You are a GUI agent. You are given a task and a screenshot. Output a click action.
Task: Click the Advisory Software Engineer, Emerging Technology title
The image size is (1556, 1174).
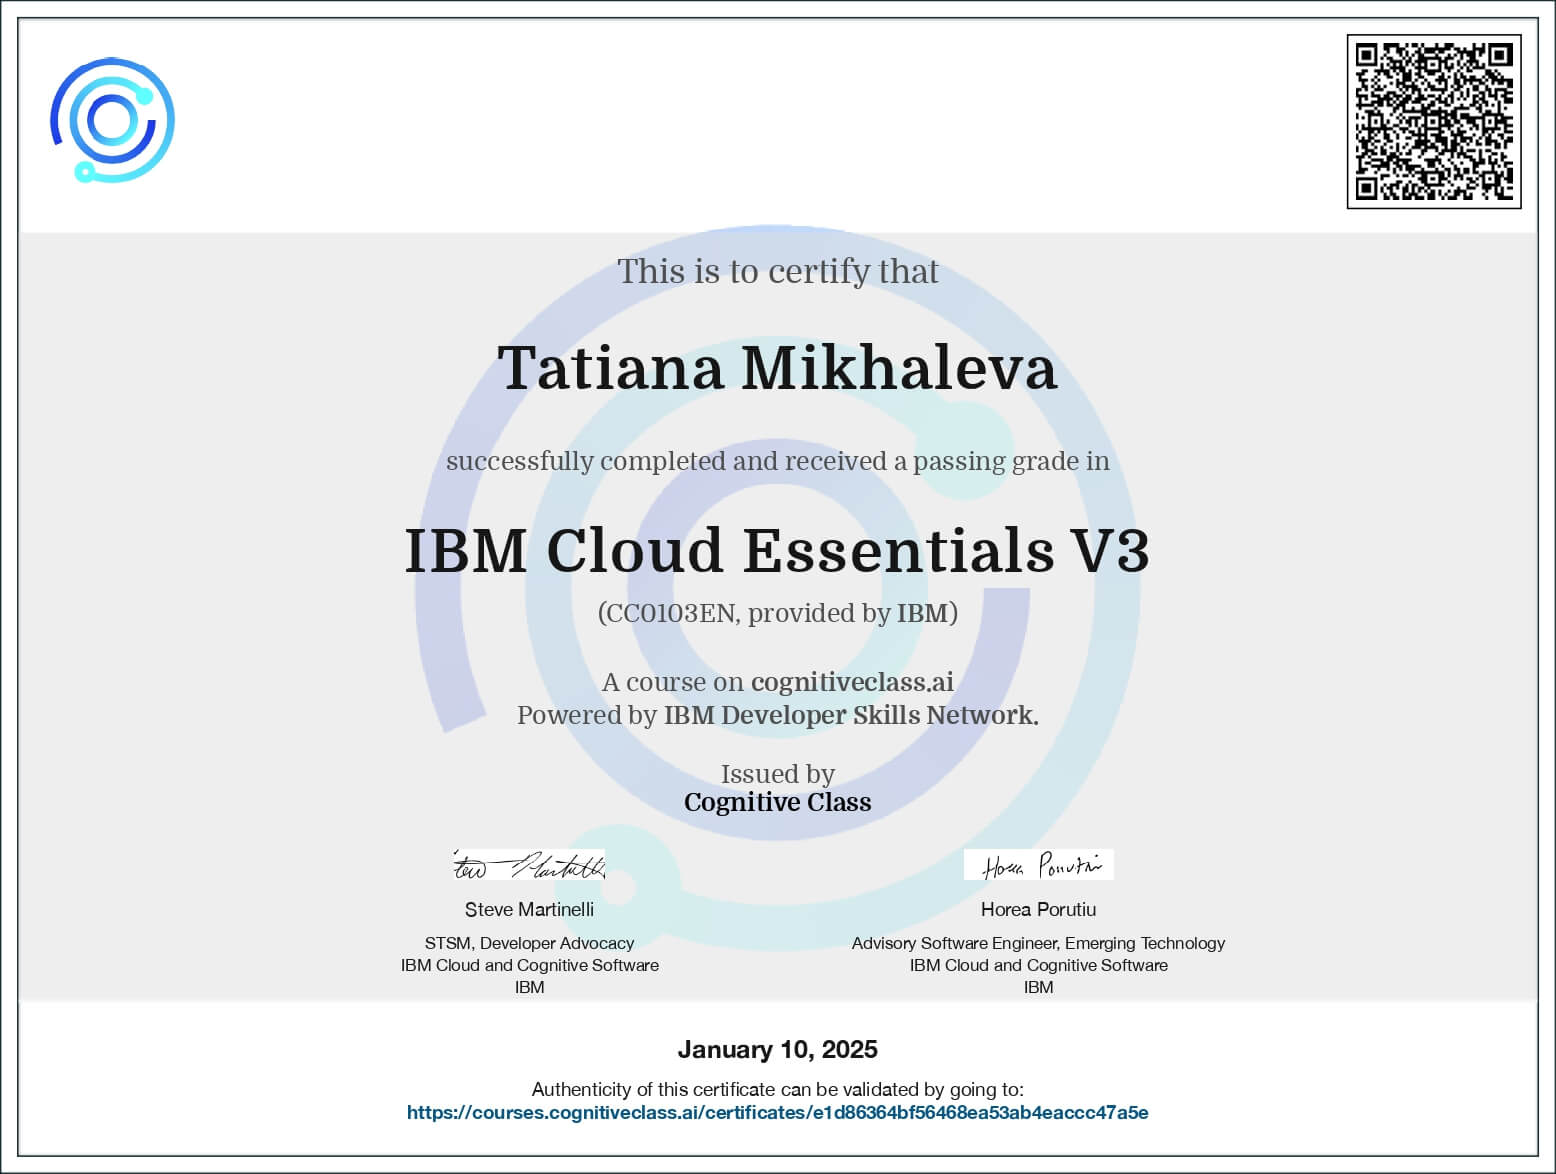[1038, 943]
